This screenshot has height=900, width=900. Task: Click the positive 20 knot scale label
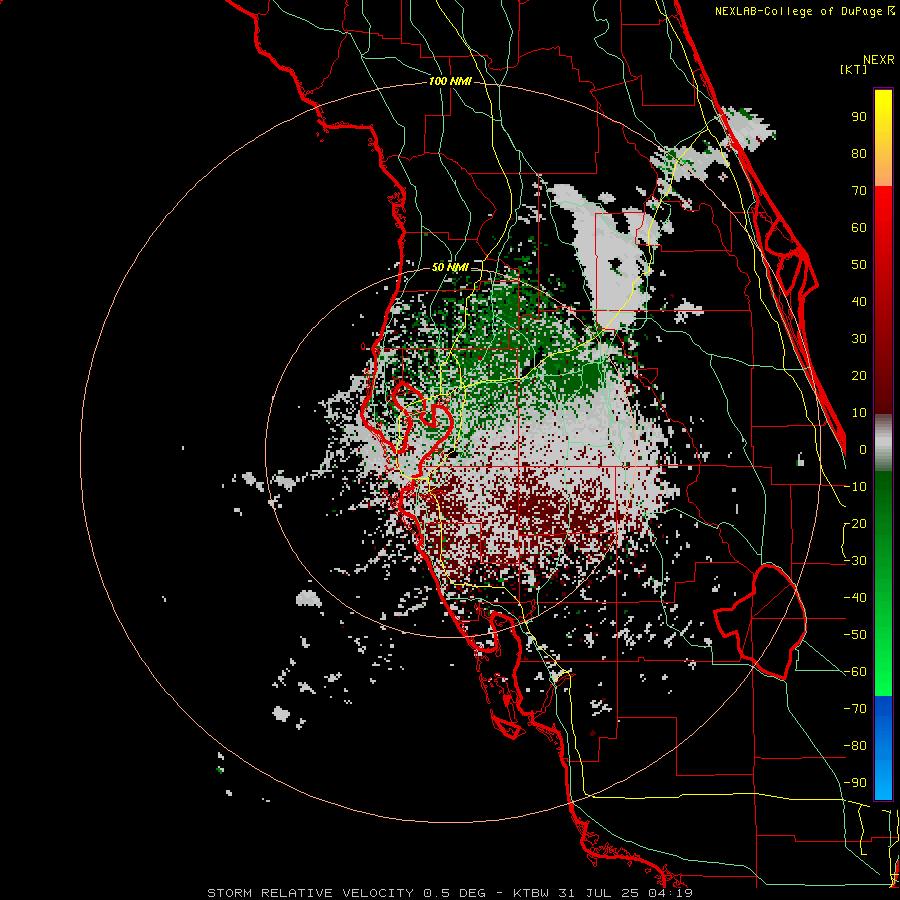[x=859, y=375]
